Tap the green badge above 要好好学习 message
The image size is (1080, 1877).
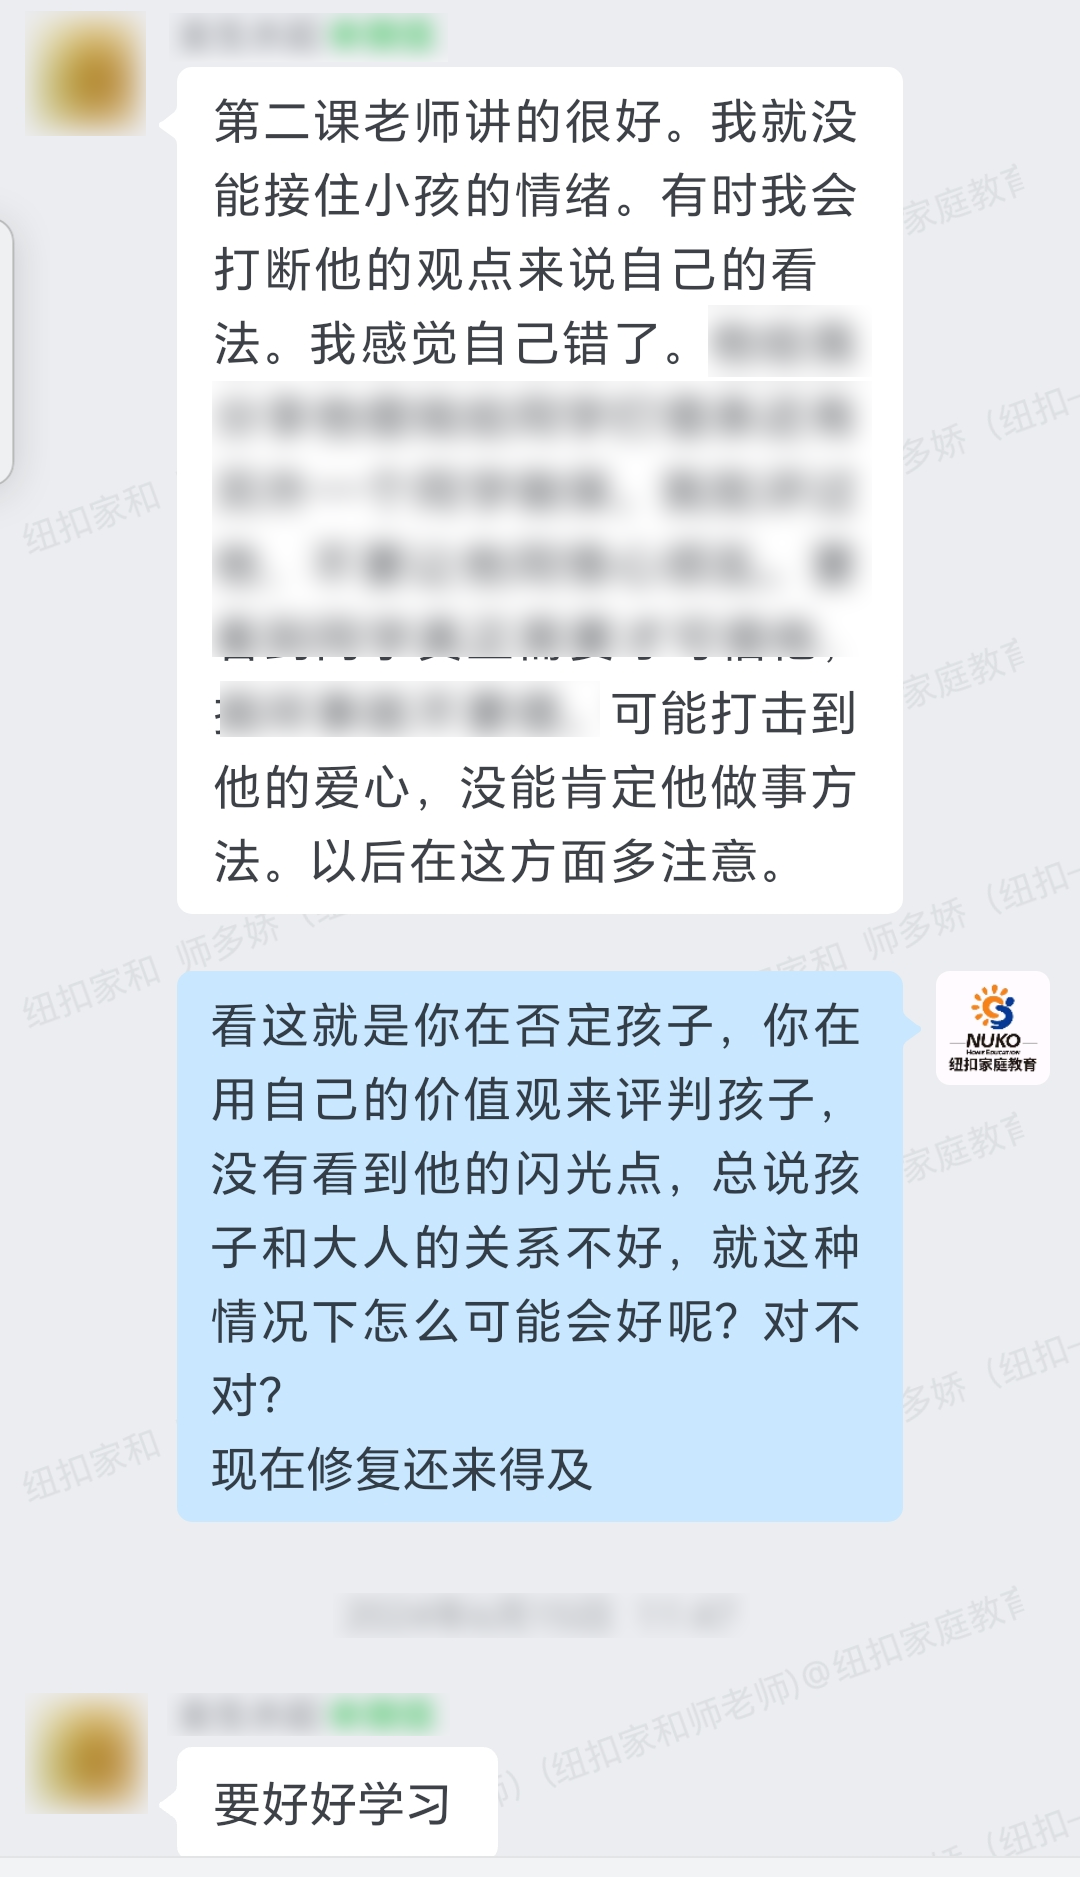(x=382, y=1715)
